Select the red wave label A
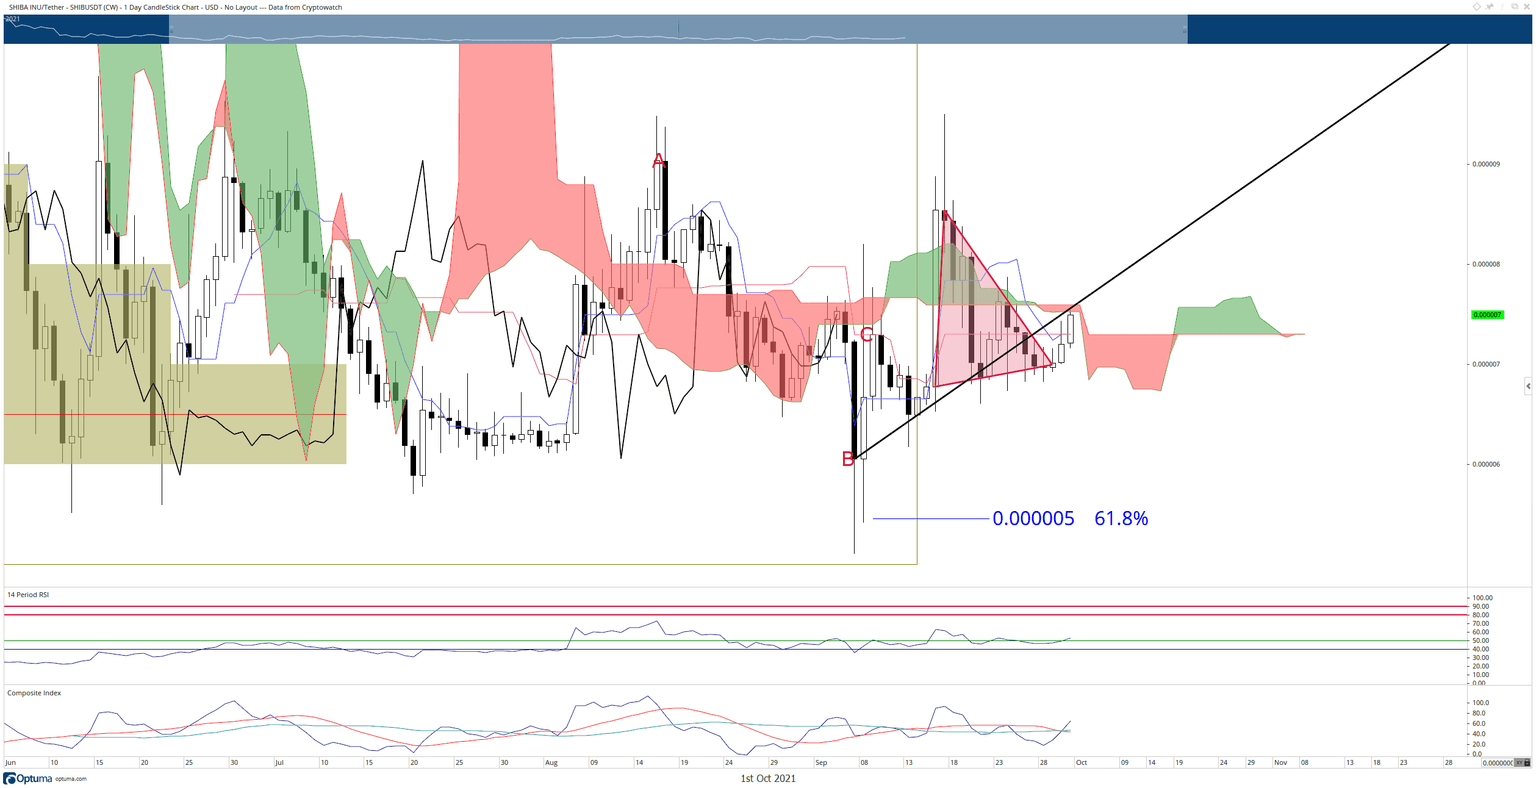Image resolution: width=1536 pixels, height=788 pixels. (658, 162)
